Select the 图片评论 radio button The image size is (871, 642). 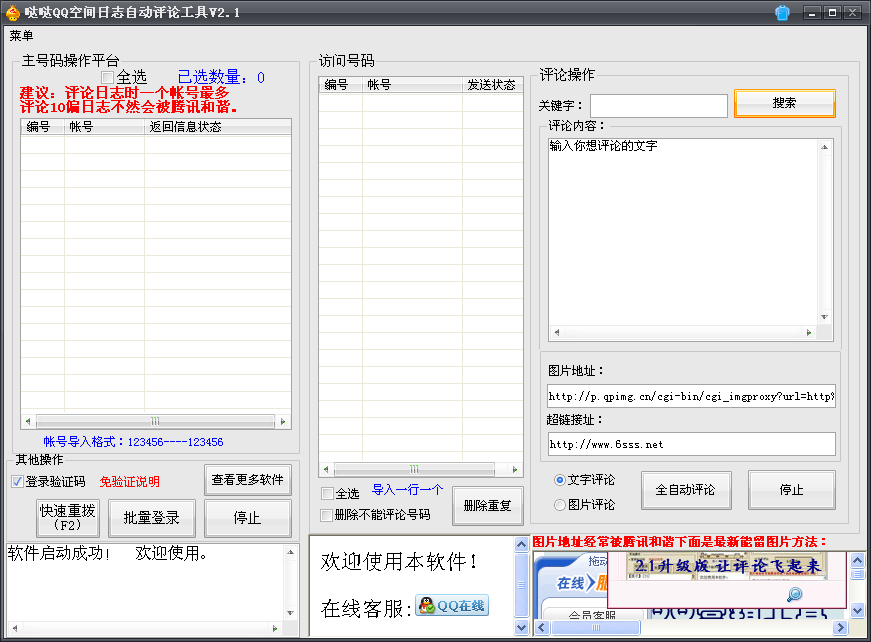pyautogui.click(x=560, y=505)
